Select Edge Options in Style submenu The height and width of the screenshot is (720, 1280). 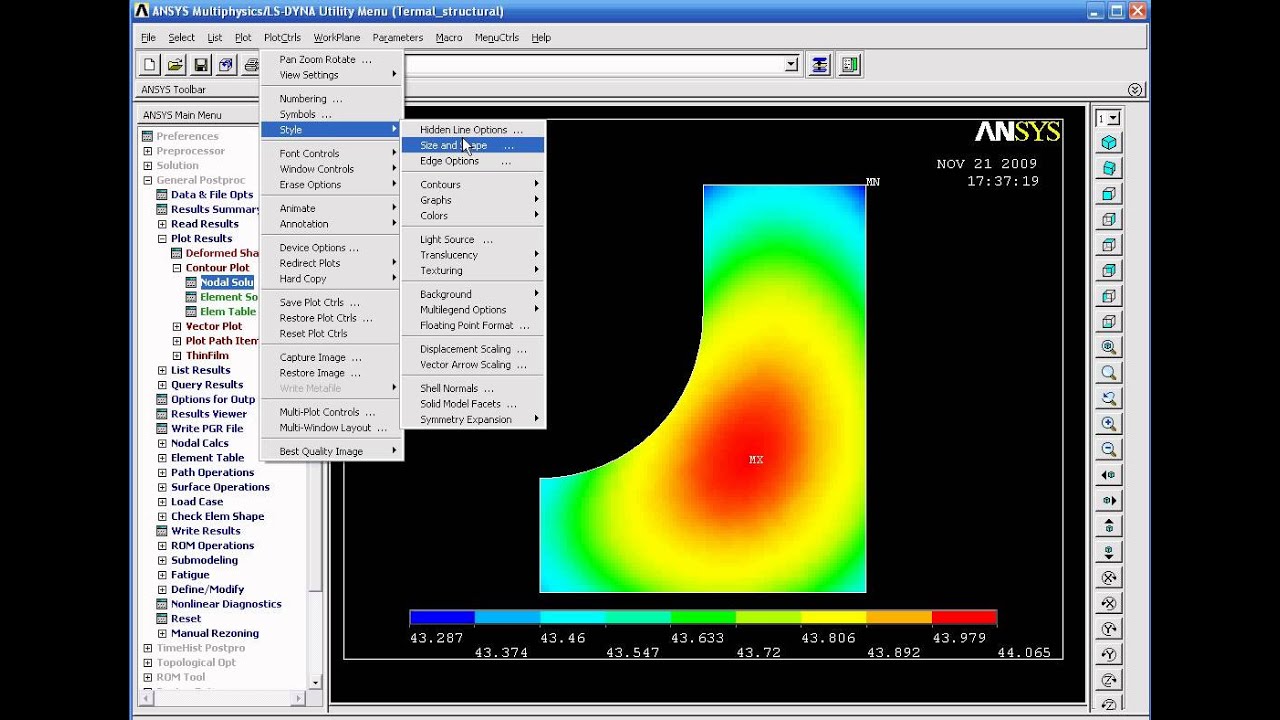pyautogui.click(x=473, y=161)
